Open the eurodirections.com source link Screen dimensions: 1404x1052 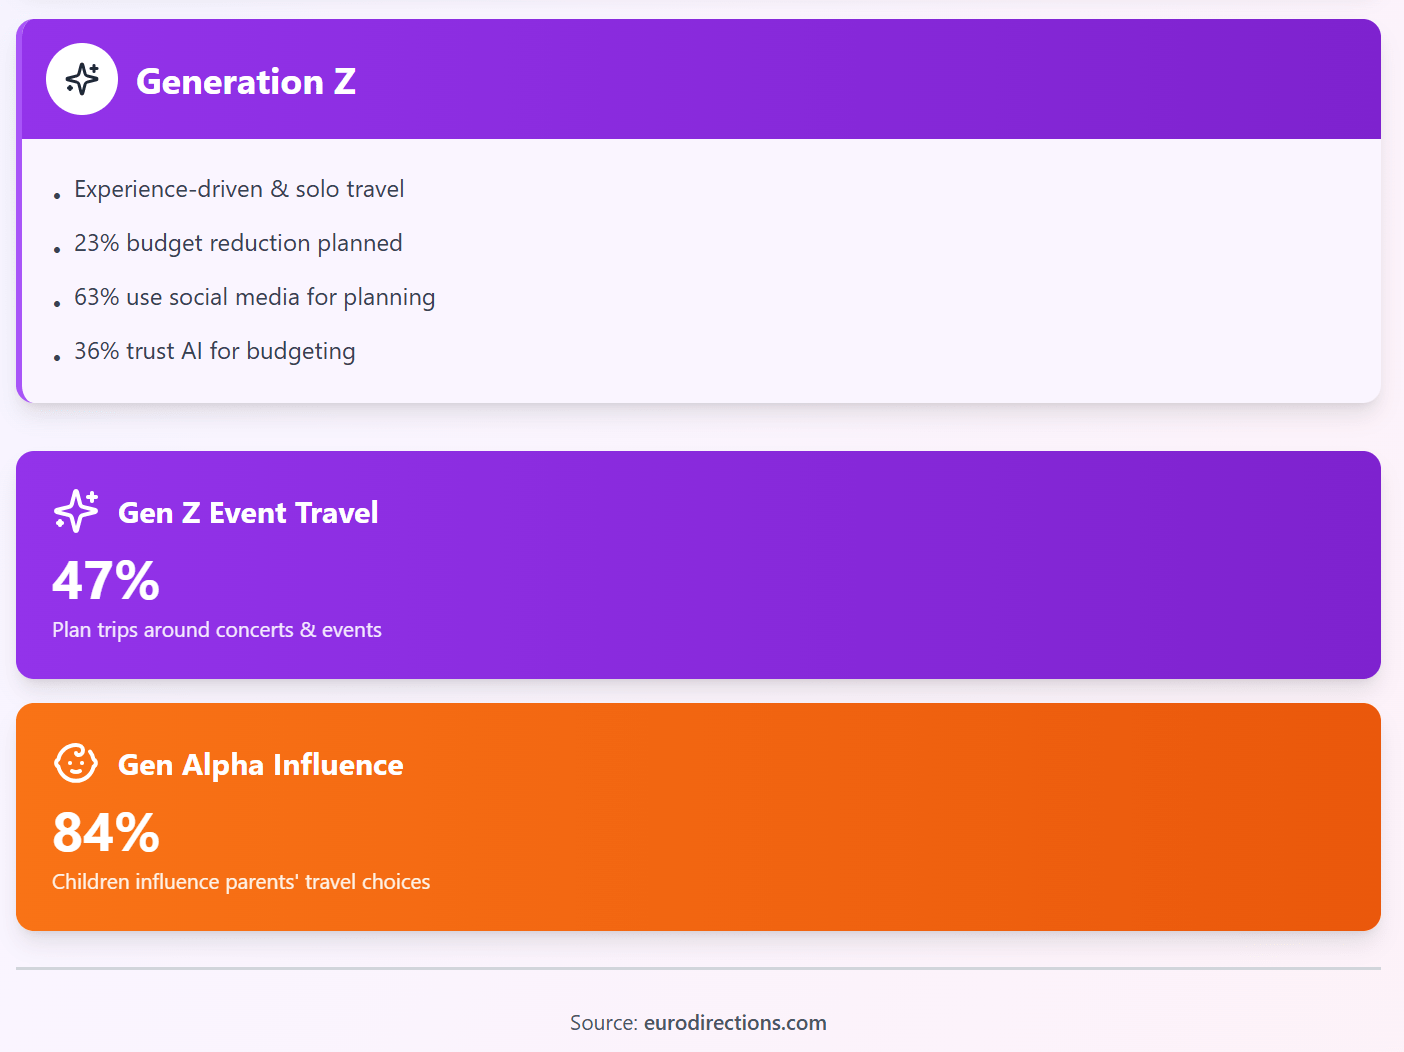(x=735, y=1023)
